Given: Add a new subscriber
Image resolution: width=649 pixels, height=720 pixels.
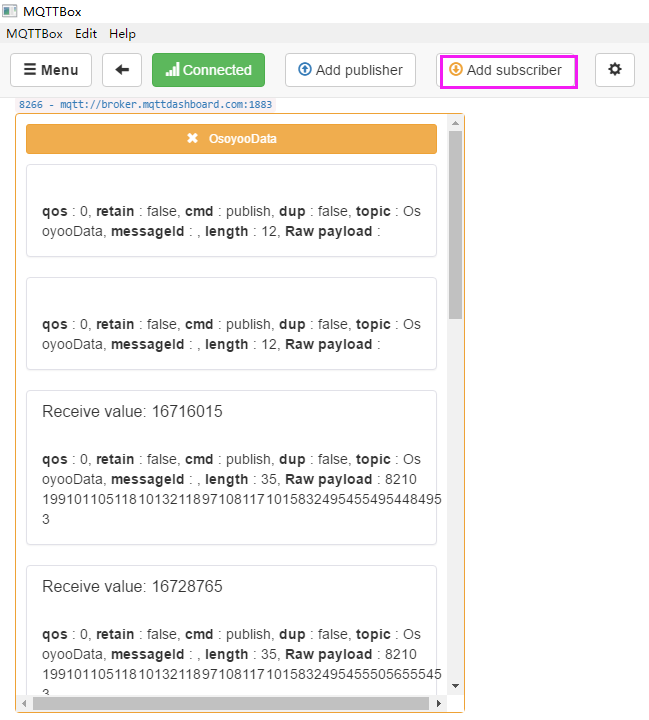Looking at the screenshot, I should (x=508, y=70).
